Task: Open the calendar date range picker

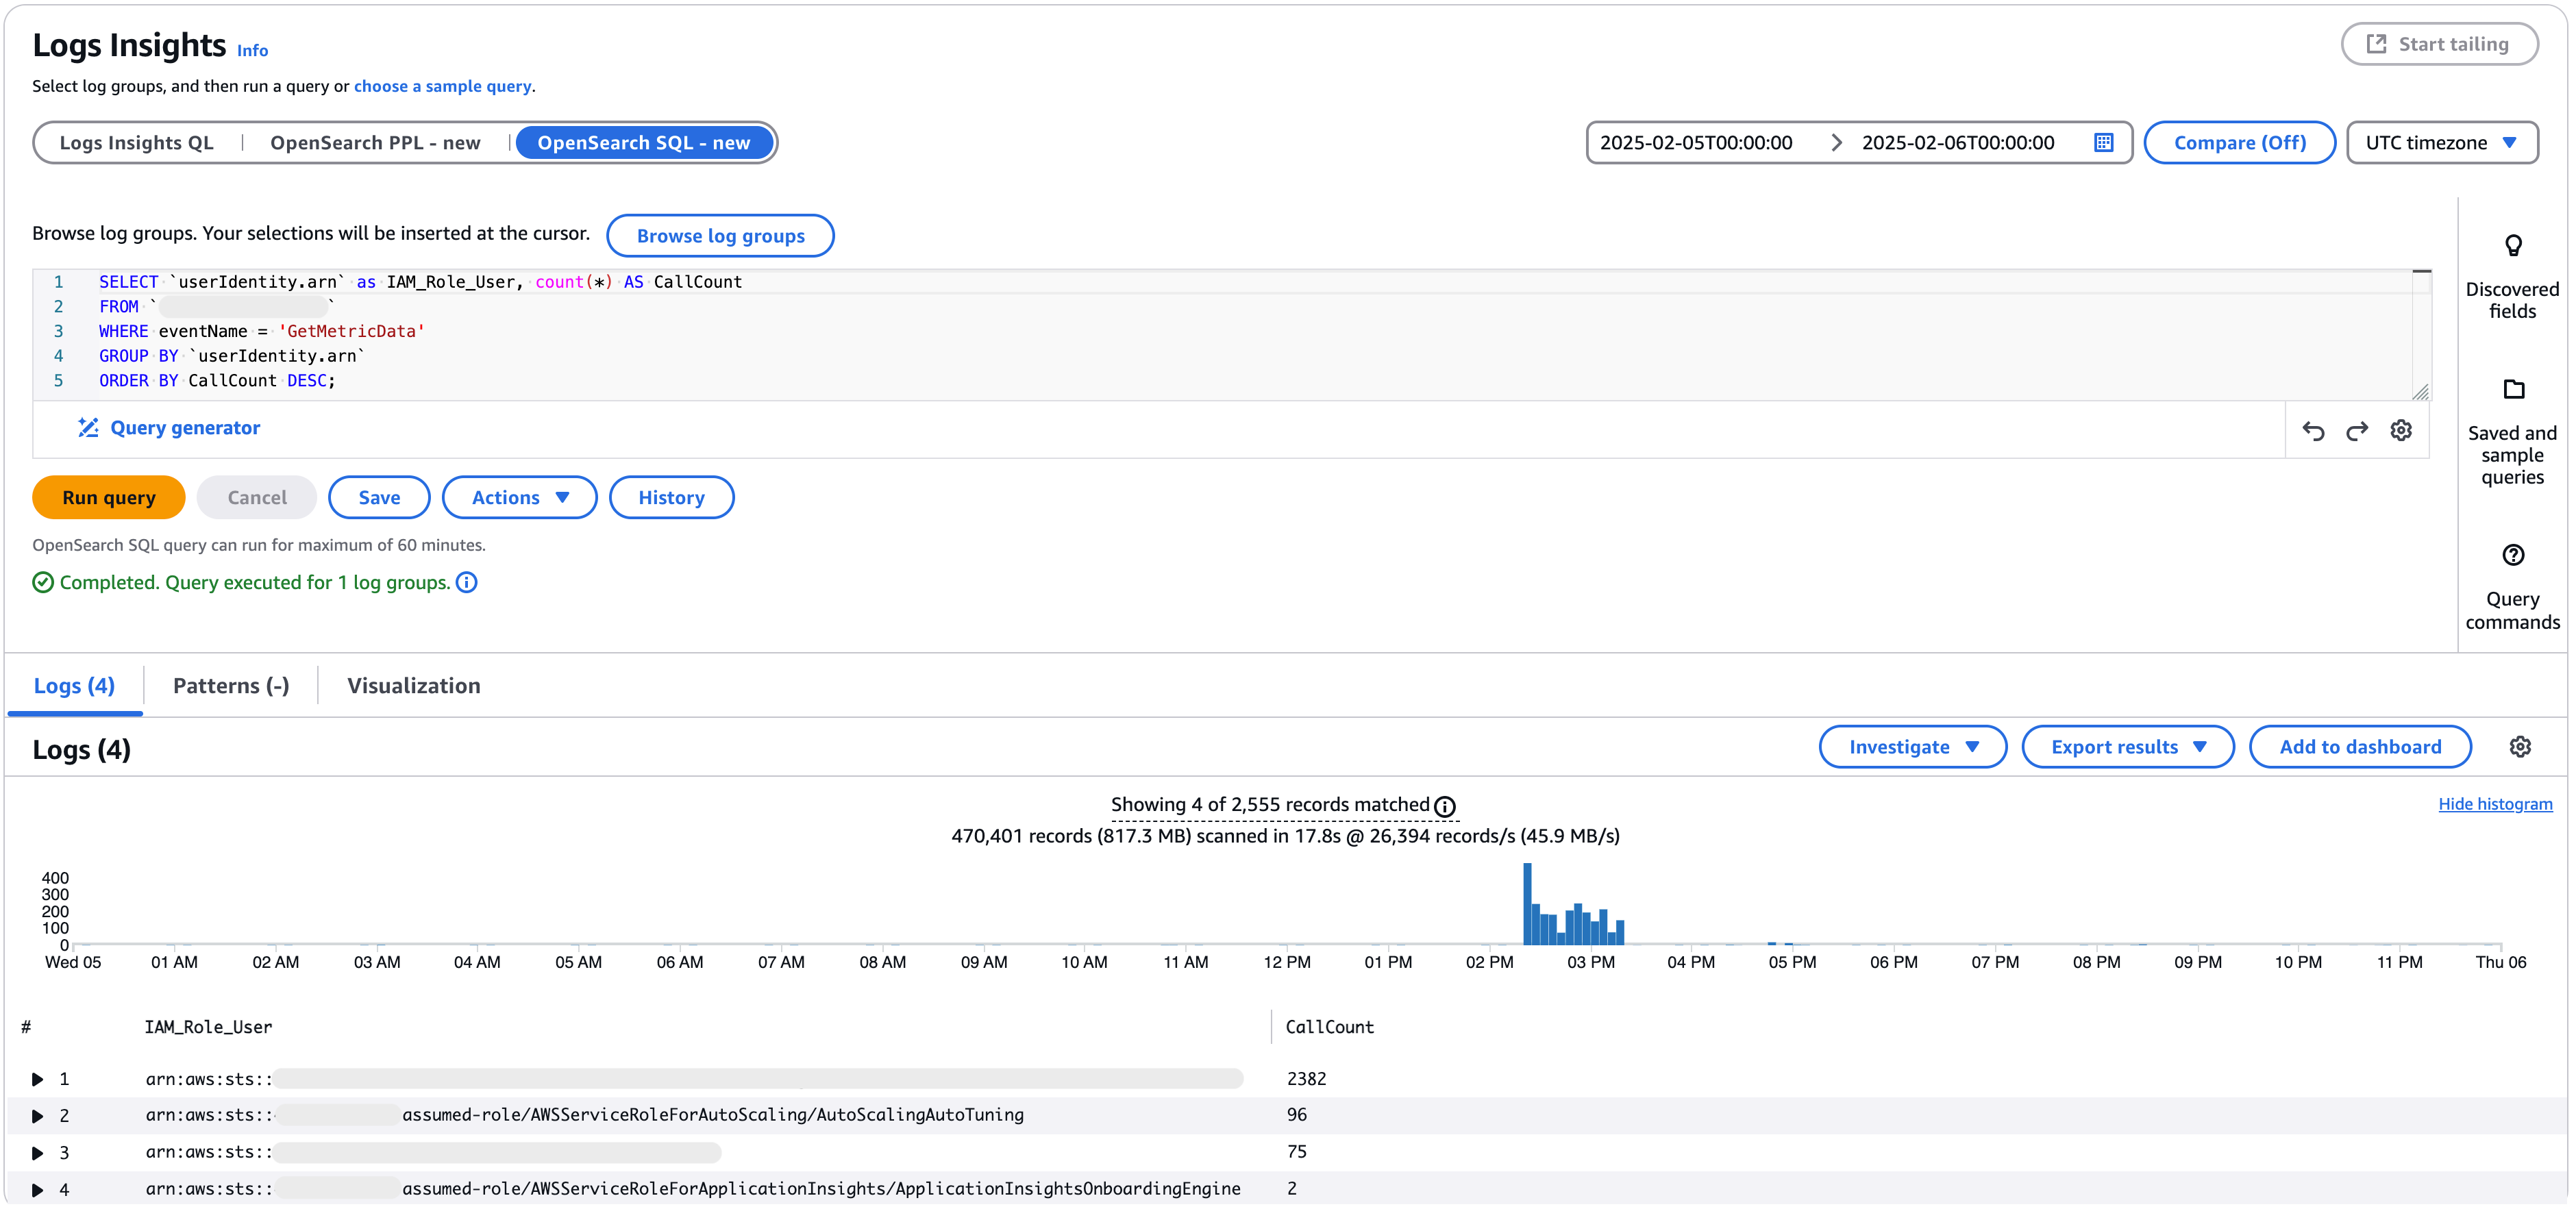Action: 2104,143
